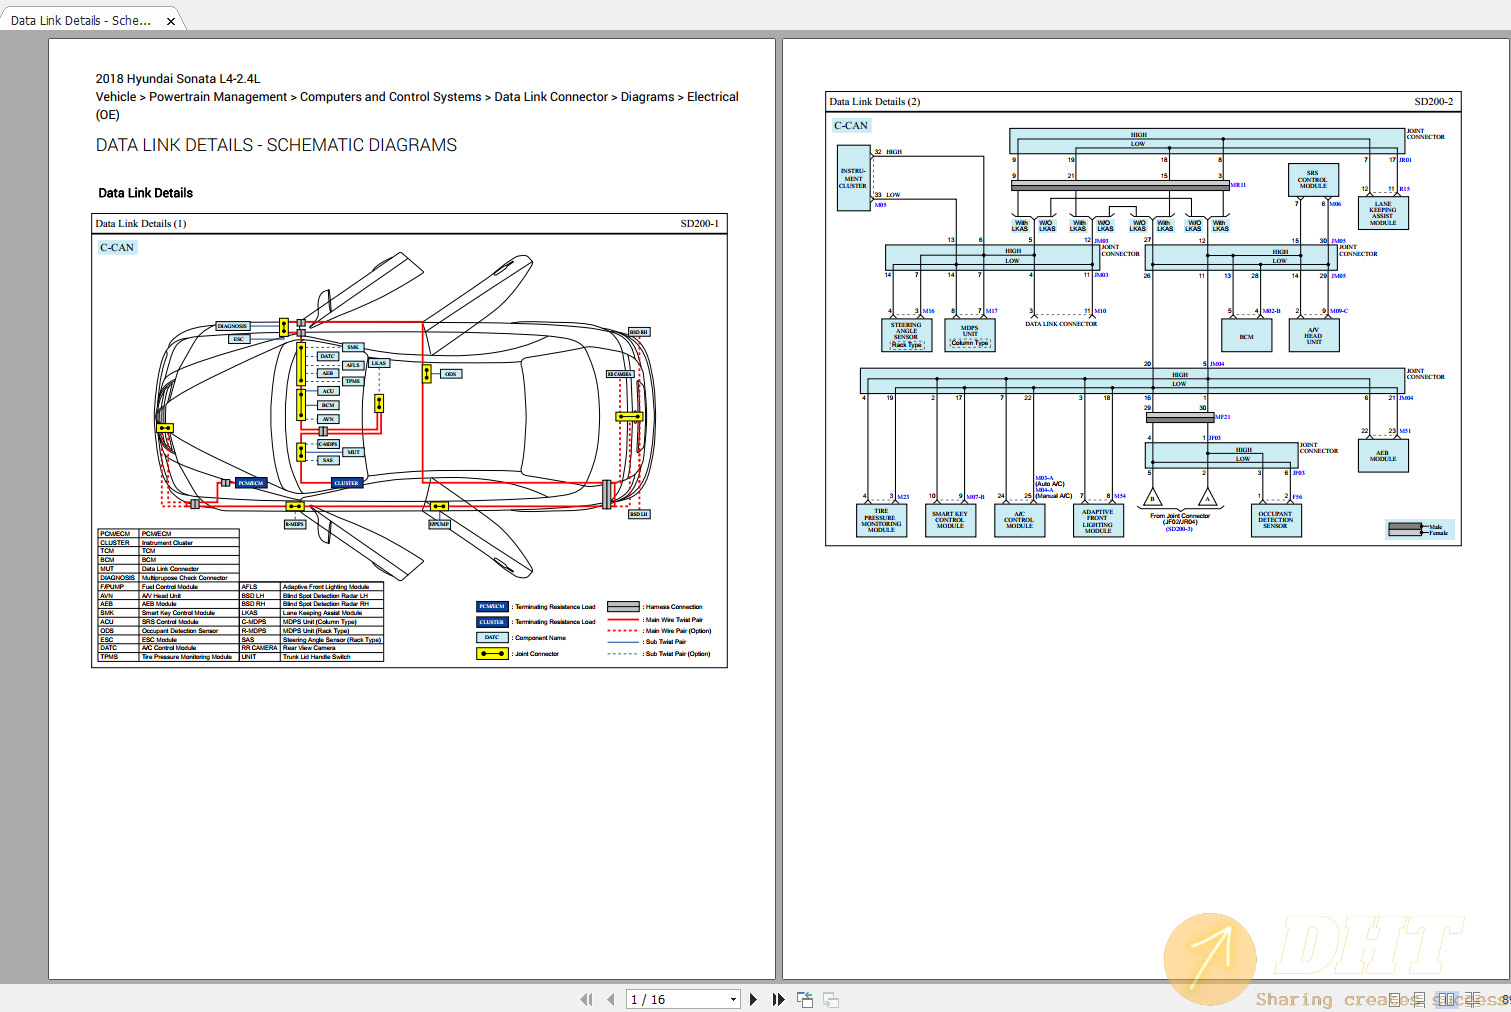Click the SMART KEY CONTROL MODULE block

tap(950, 520)
